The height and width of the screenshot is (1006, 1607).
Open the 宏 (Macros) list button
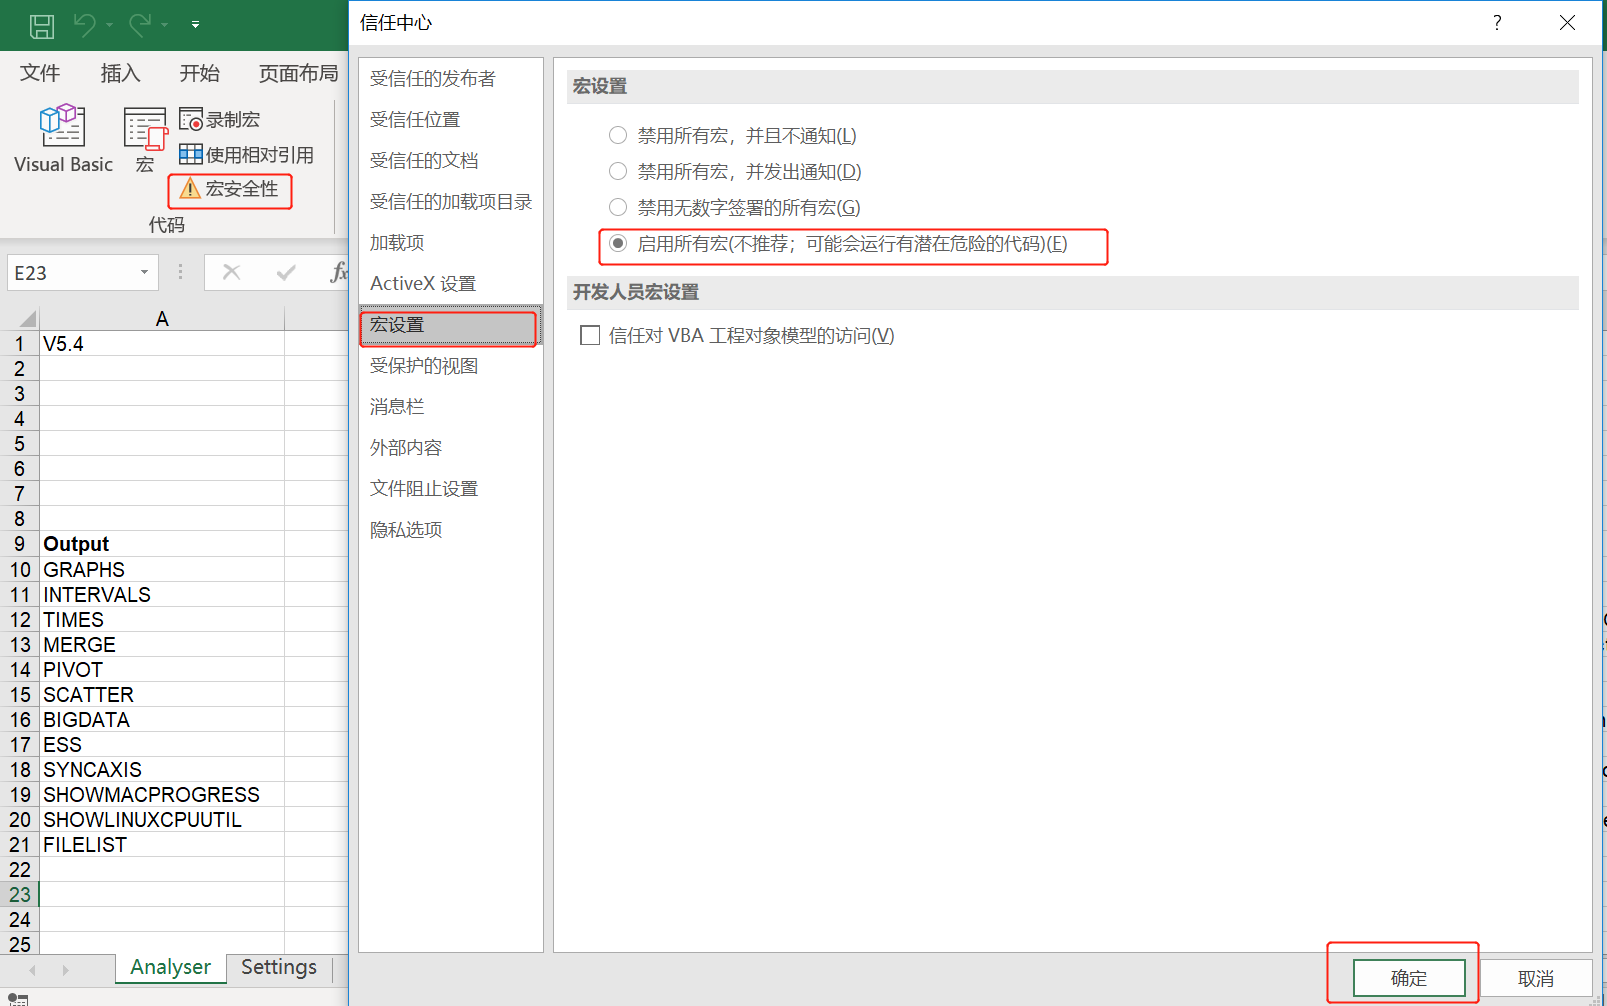pyautogui.click(x=145, y=140)
